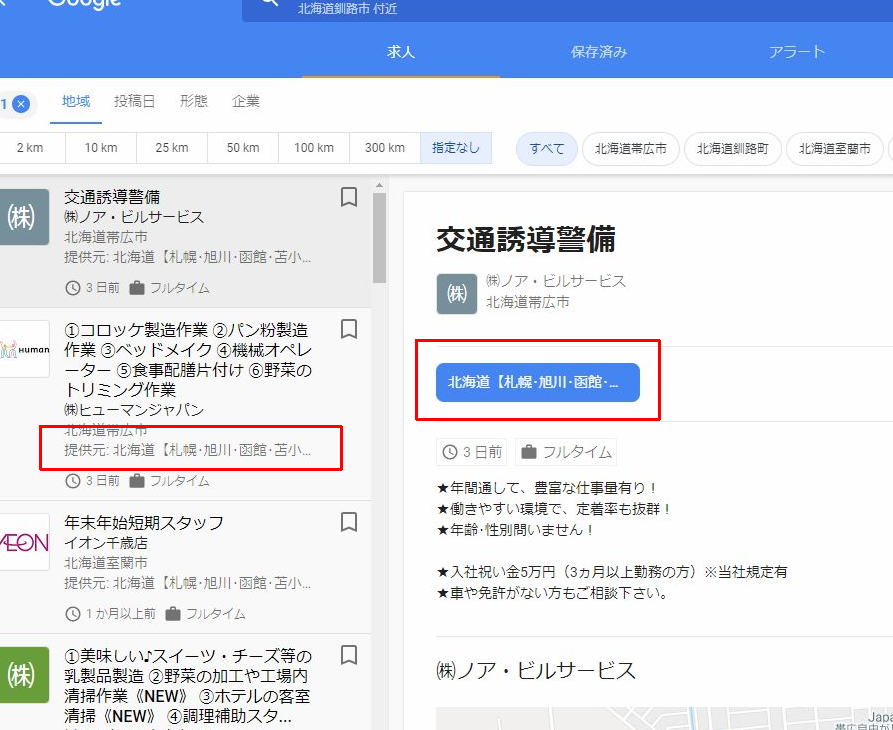Click the 交通誘導警備 heading in detail panel
Screen dimensions: 893x730
526,239
